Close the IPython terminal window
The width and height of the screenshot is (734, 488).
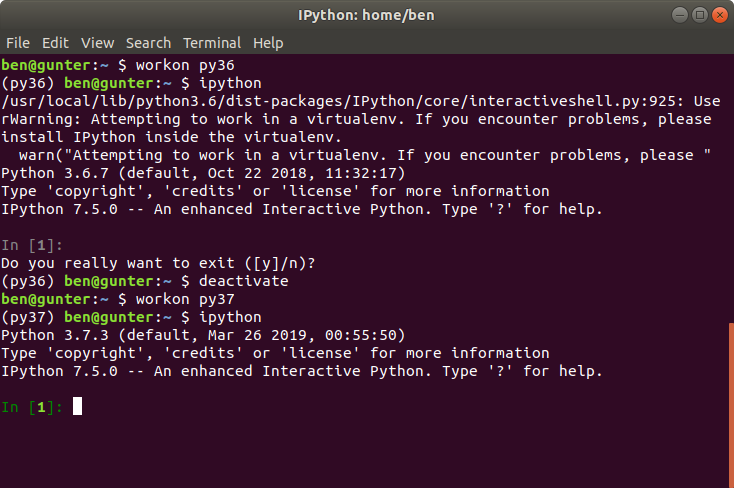pyautogui.click(x=719, y=15)
